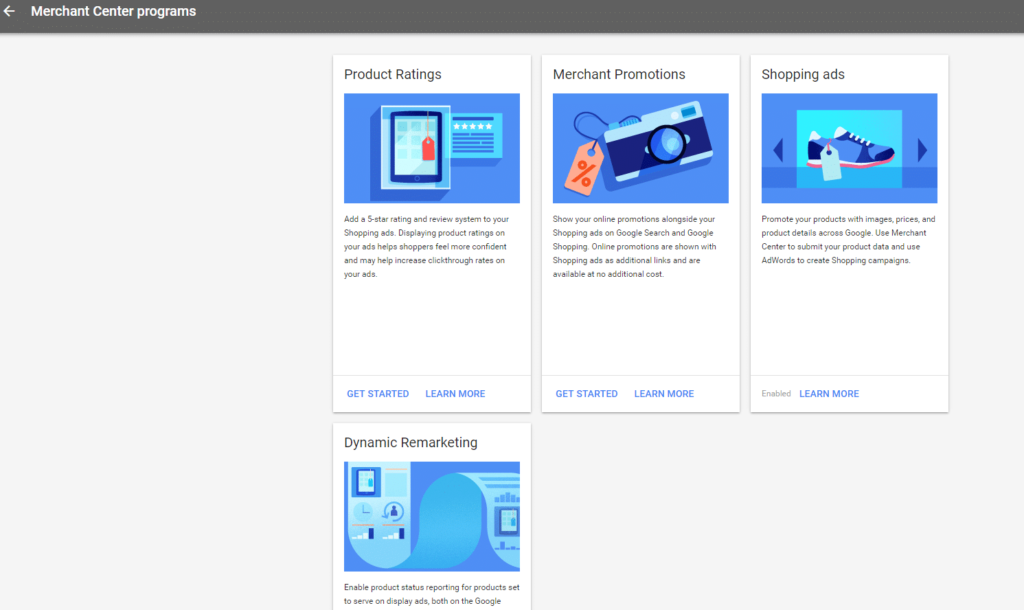Click the five-star rating graphic in Product Ratings

click(x=472, y=127)
